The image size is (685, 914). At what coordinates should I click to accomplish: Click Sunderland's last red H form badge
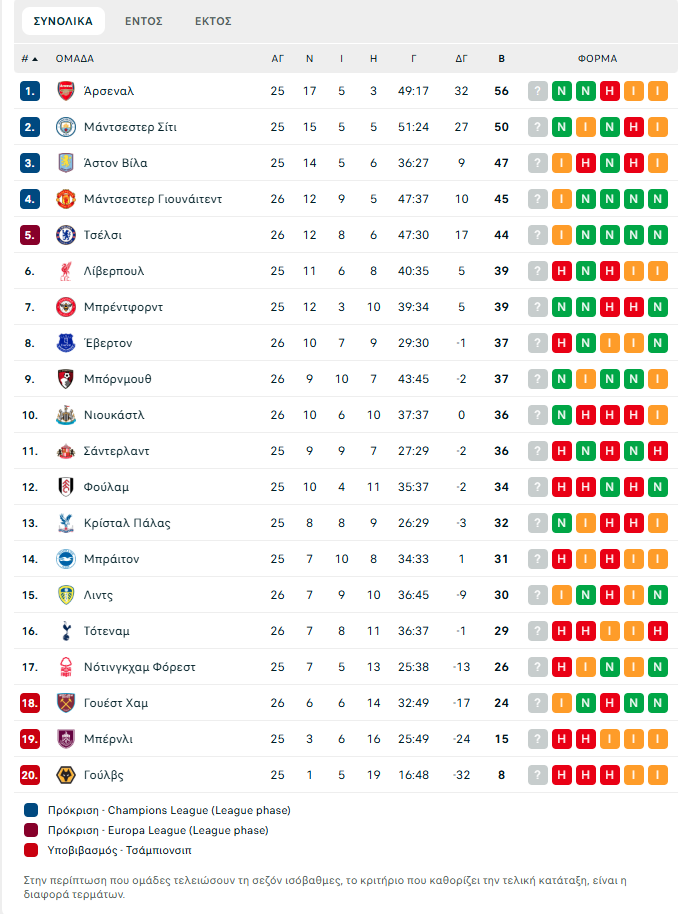[x=657, y=451]
